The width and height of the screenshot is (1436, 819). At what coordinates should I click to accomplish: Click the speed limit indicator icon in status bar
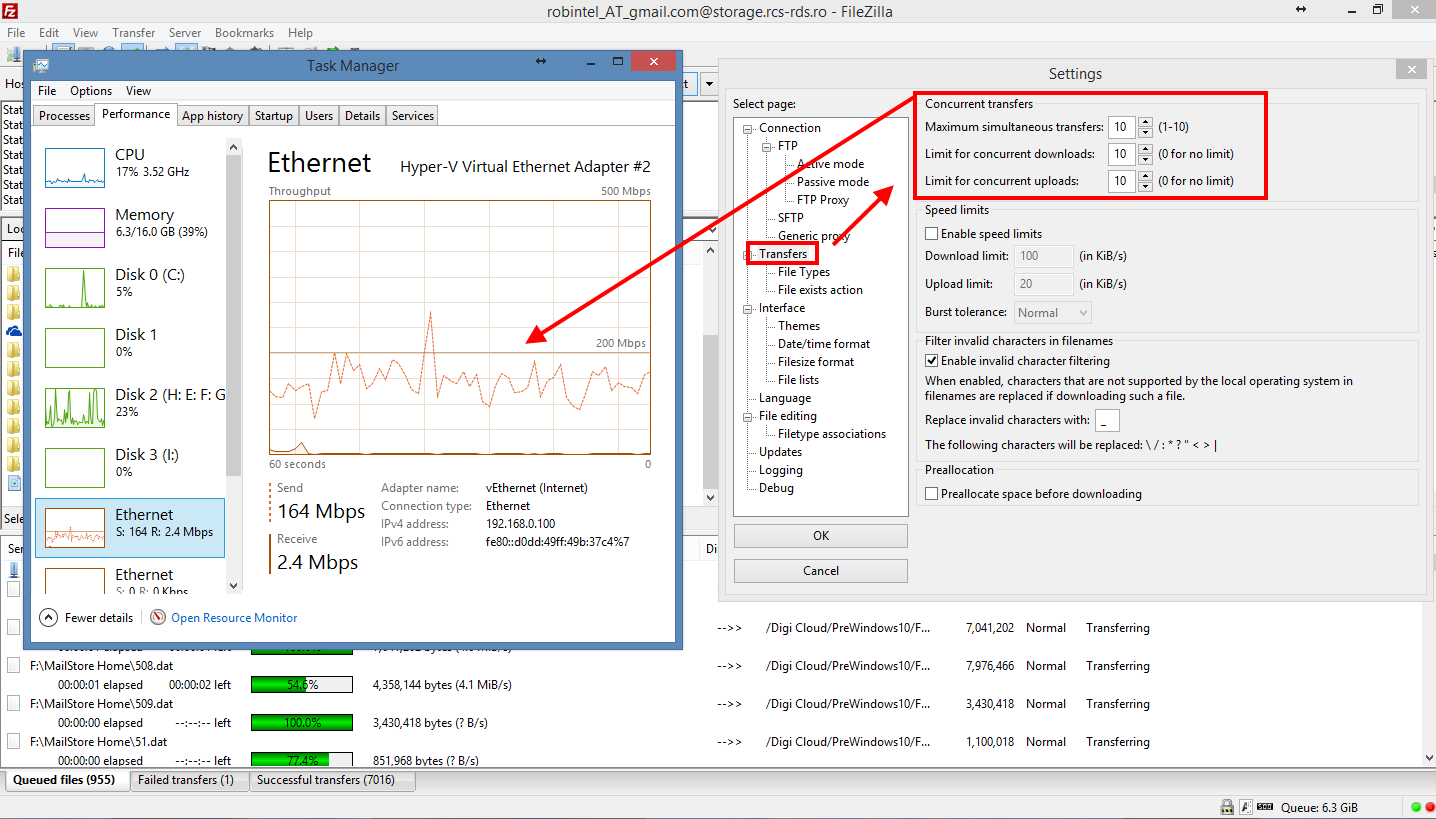click(1265, 807)
